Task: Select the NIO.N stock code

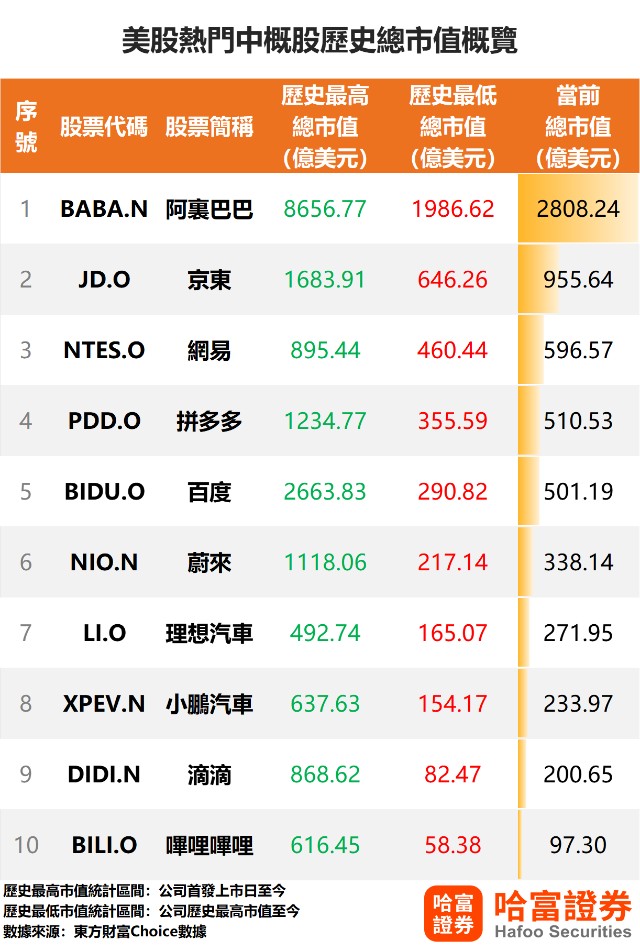Action: (x=104, y=562)
